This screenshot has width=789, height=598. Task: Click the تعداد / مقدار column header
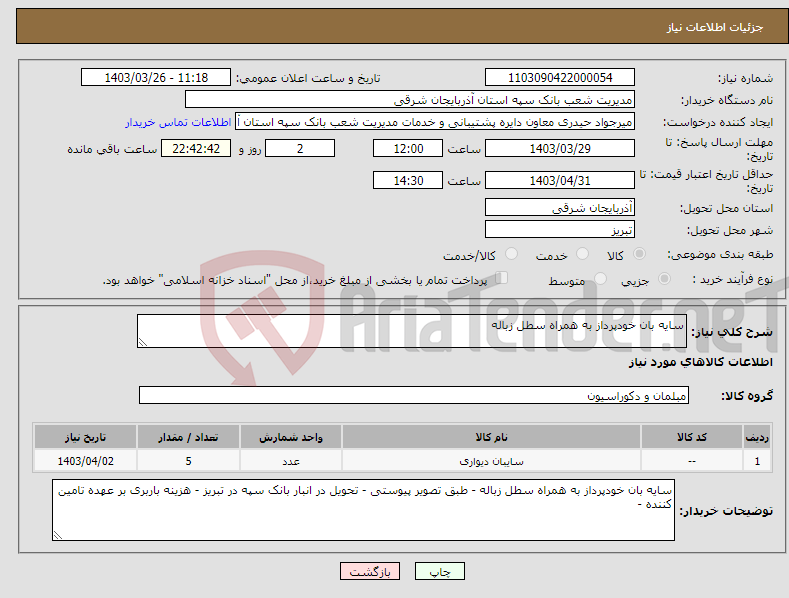[x=188, y=437]
